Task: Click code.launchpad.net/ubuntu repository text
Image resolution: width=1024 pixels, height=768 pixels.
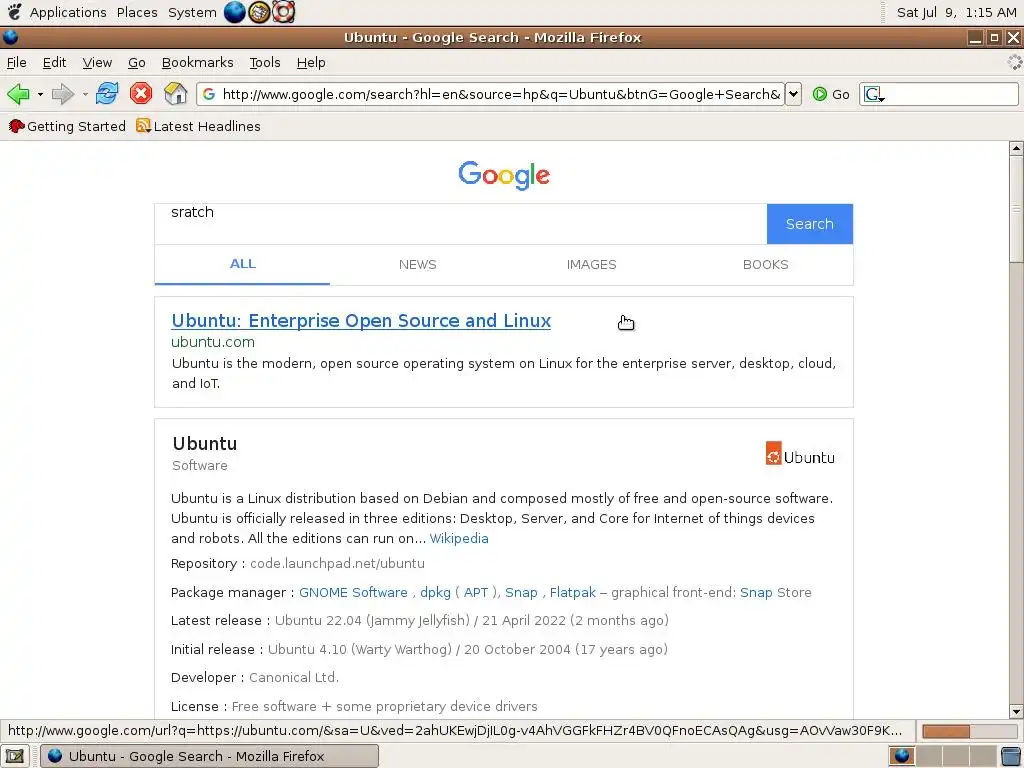Action: click(x=337, y=564)
